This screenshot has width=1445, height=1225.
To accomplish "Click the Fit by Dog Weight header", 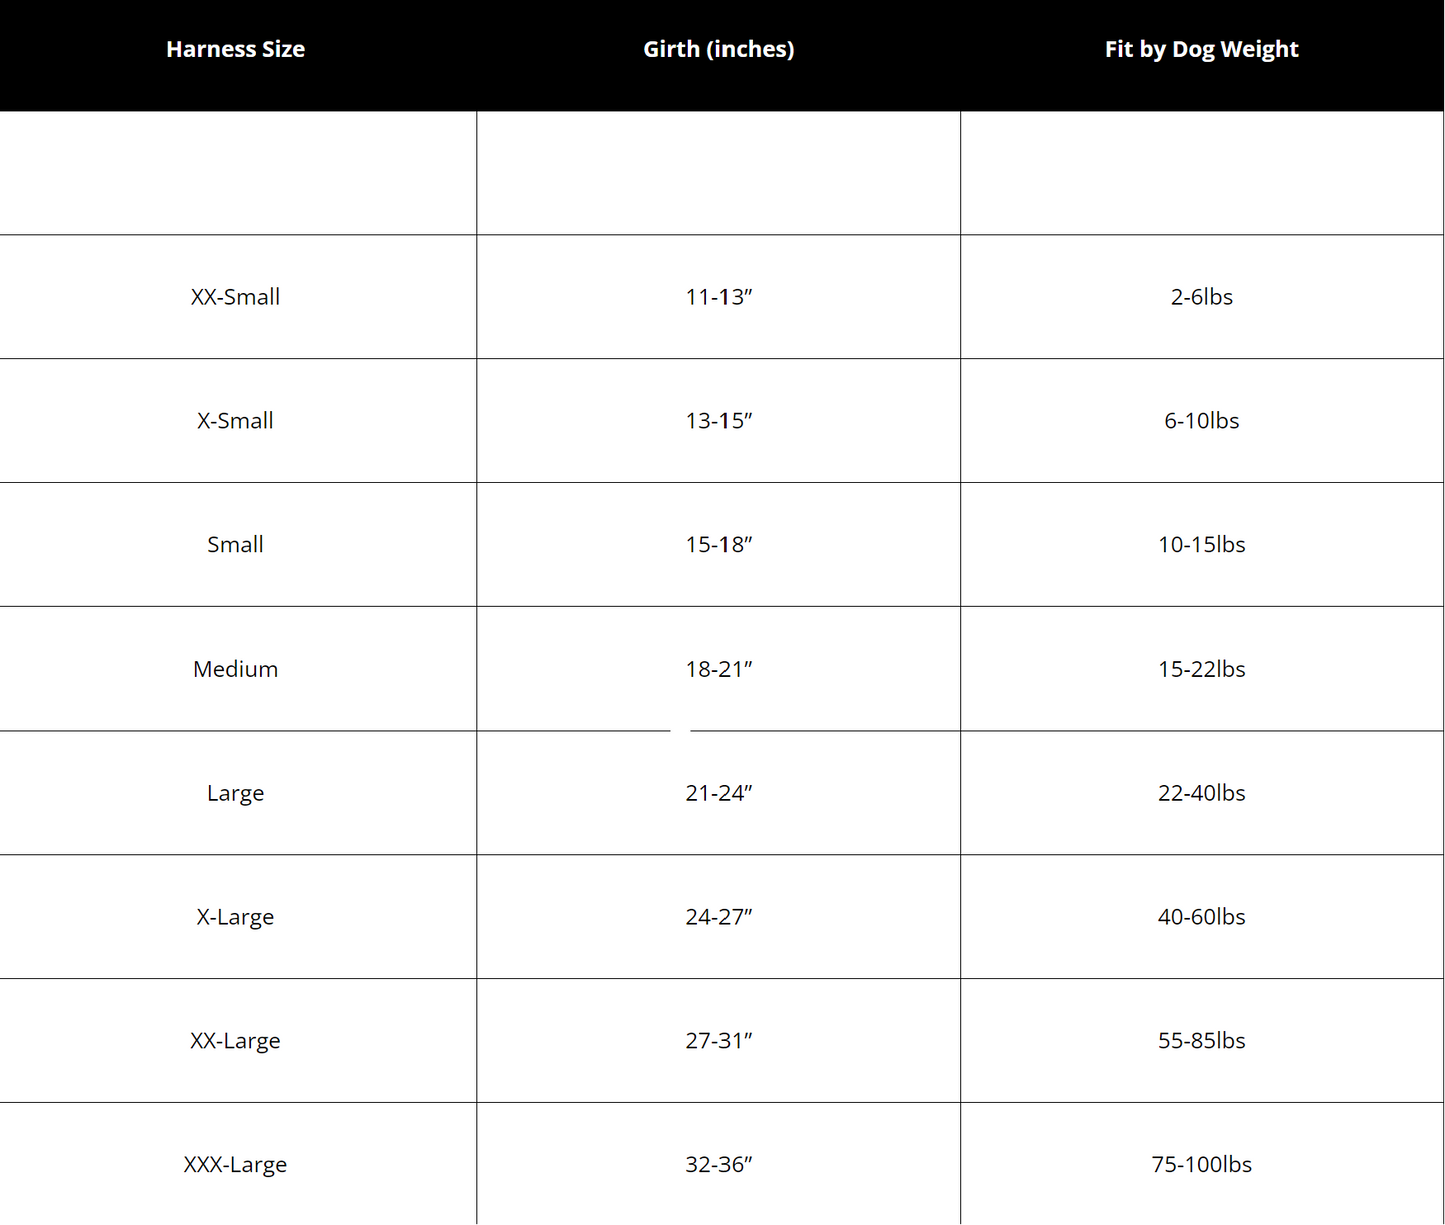I will click(1201, 49).
